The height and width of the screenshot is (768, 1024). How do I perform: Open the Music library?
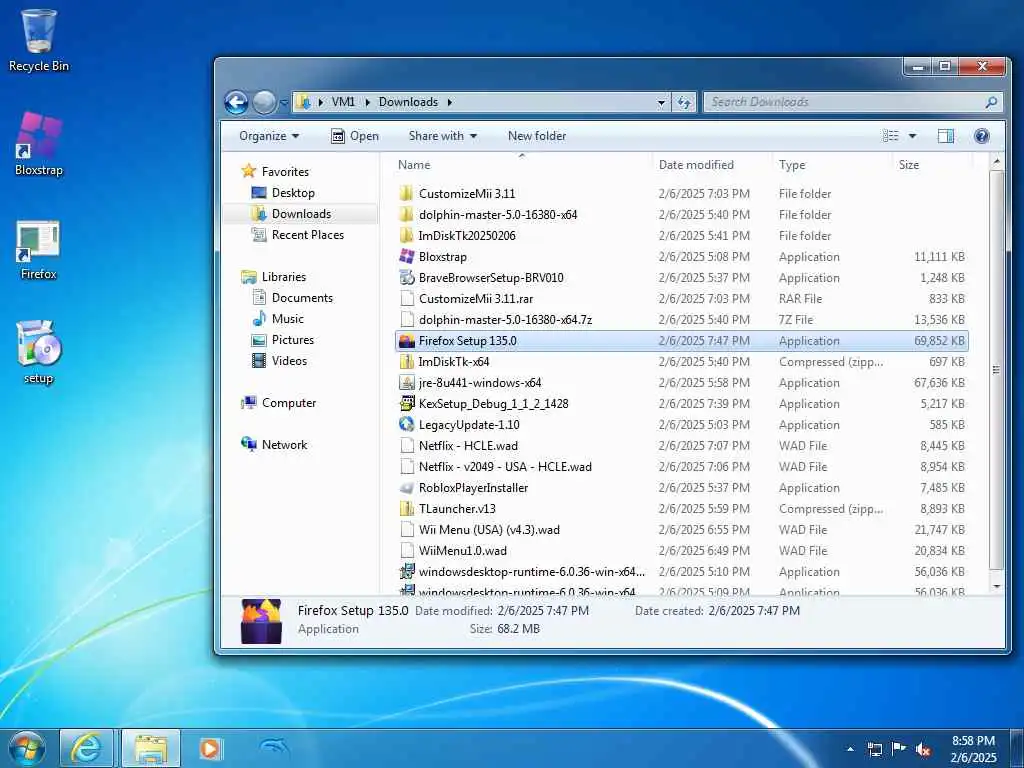287,319
